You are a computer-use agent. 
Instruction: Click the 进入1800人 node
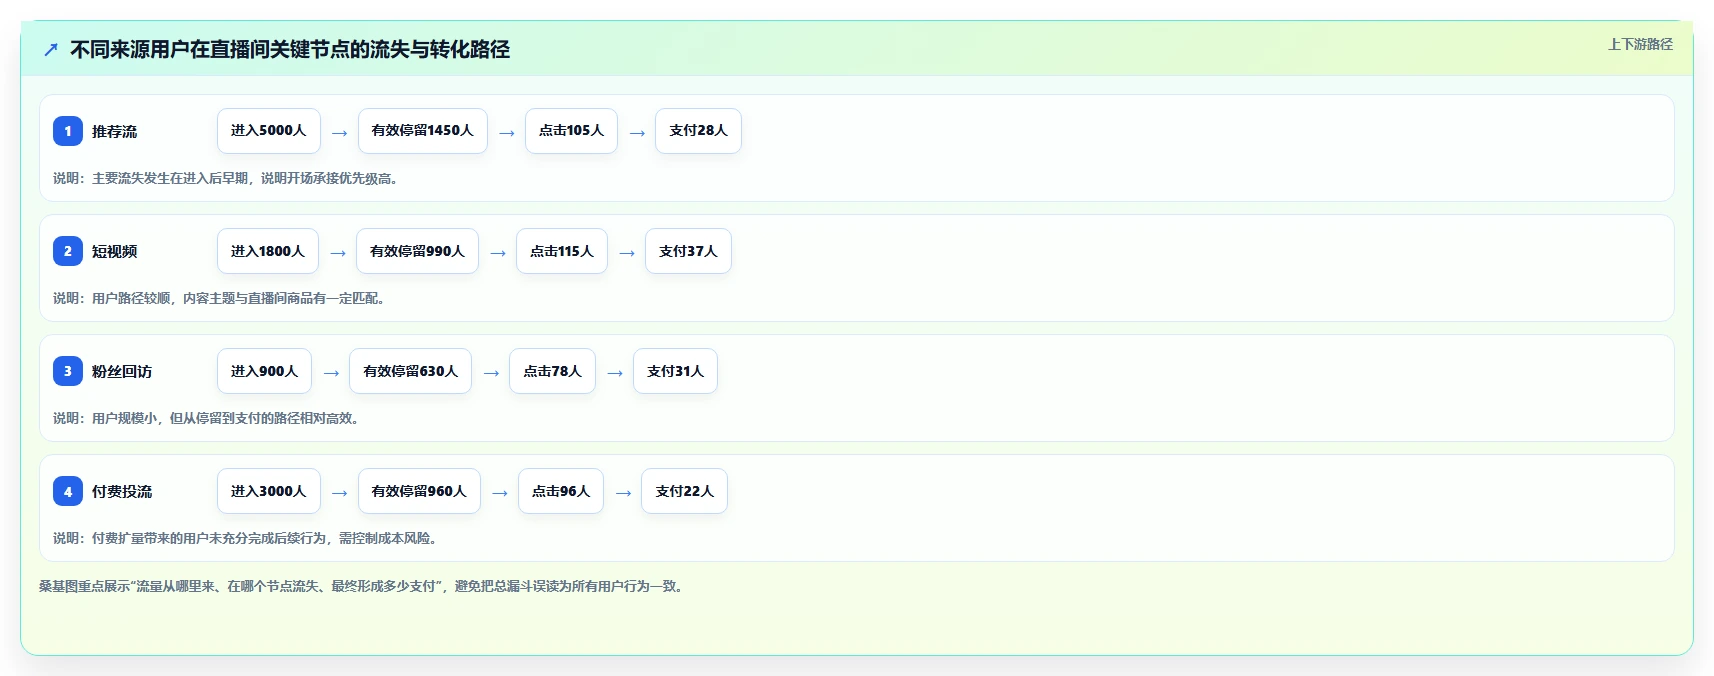pyautogui.click(x=268, y=251)
